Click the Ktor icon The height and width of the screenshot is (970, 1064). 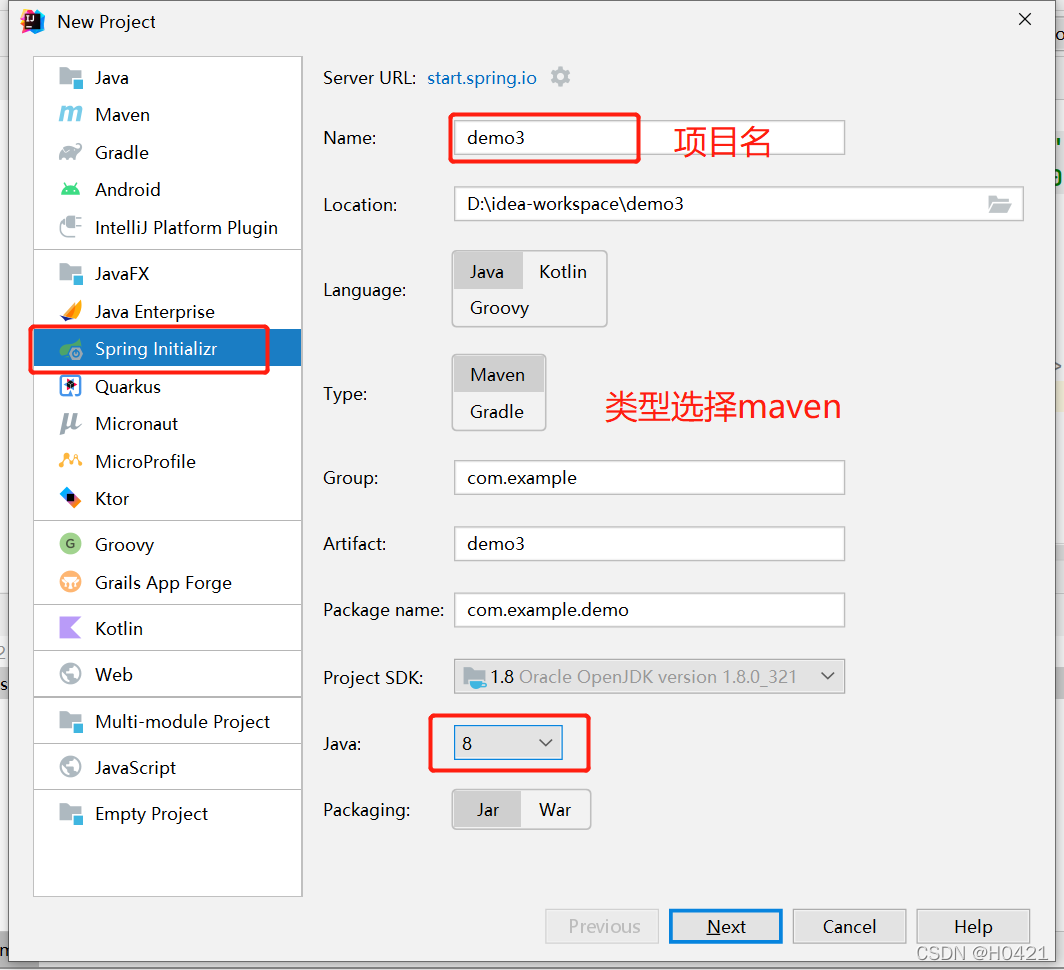(x=71, y=498)
